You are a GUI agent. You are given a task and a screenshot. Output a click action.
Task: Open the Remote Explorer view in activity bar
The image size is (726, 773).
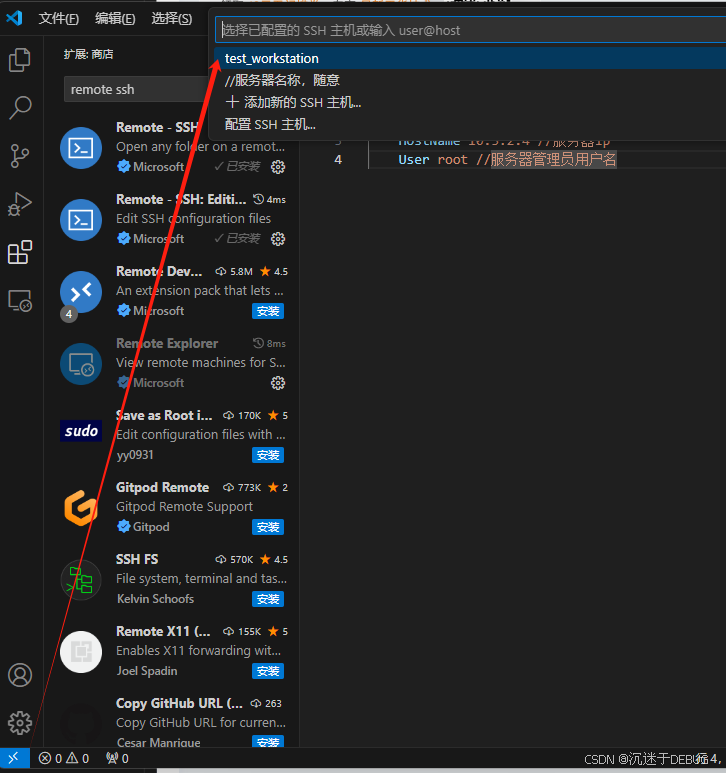[20, 300]
